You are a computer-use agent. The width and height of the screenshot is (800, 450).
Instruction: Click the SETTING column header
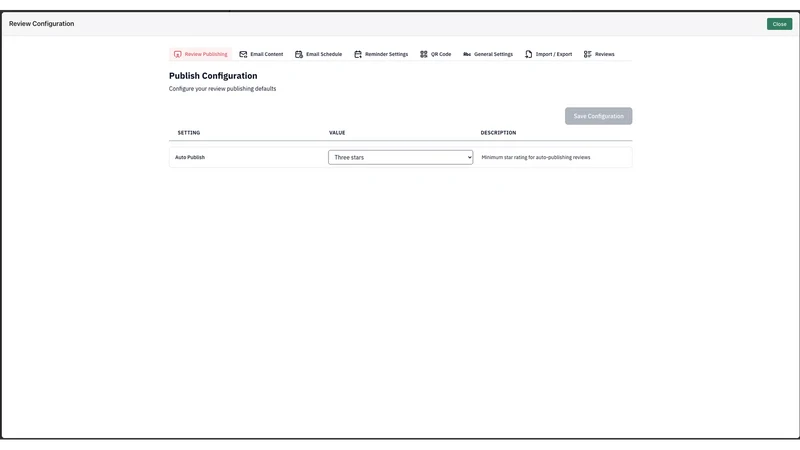click(x=189, y=133)
